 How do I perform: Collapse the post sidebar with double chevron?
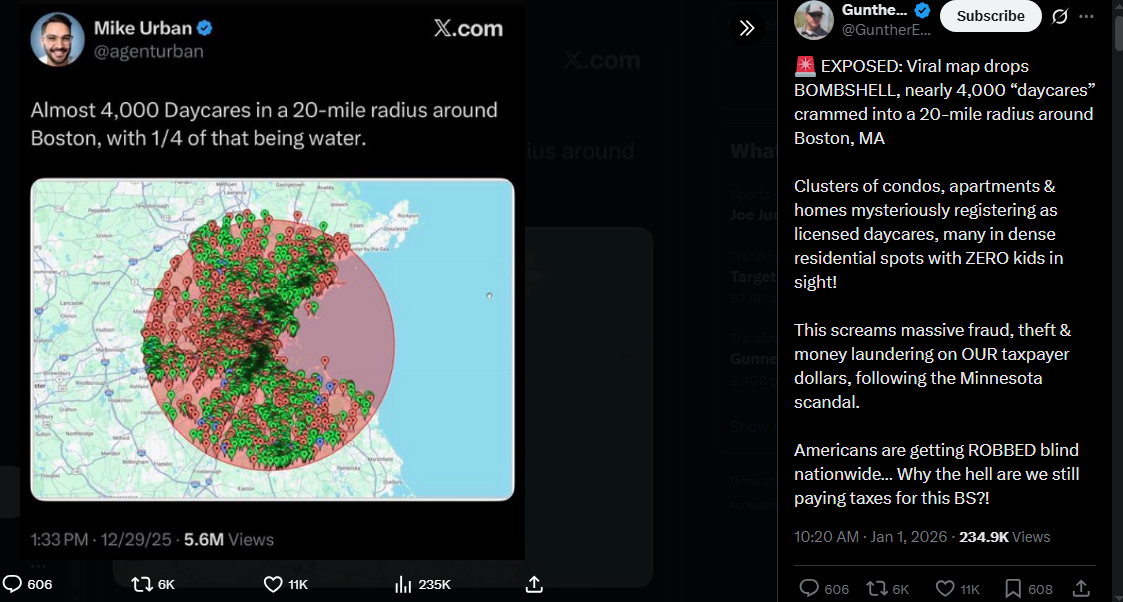[747, 28]
